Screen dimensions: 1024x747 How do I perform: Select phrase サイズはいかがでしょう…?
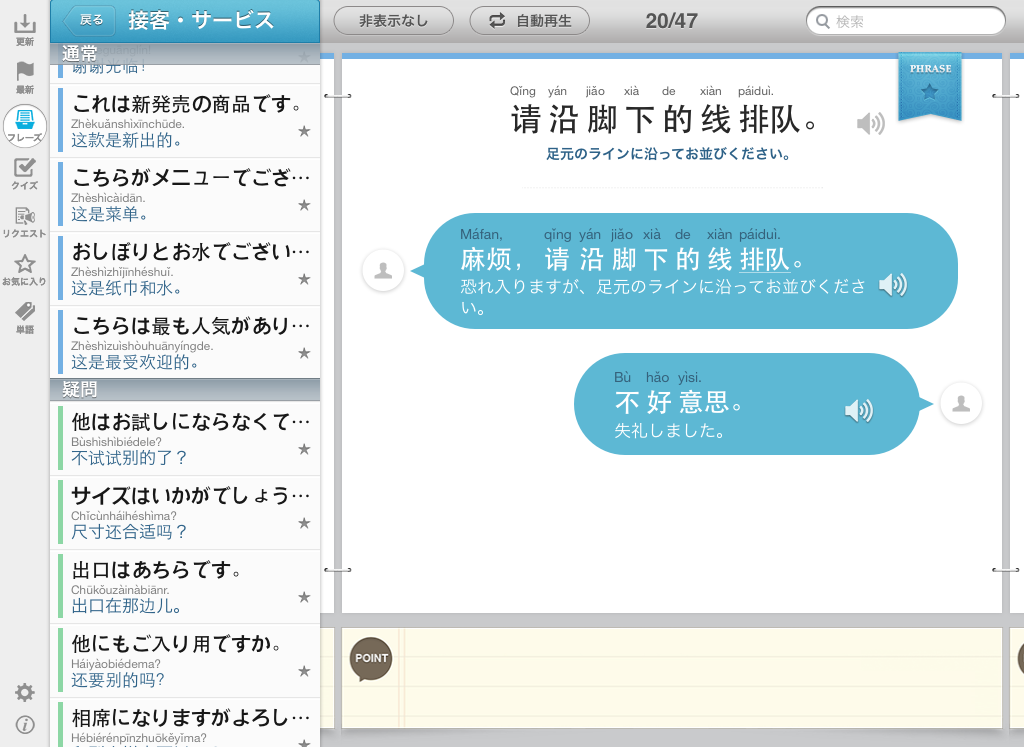185,513
